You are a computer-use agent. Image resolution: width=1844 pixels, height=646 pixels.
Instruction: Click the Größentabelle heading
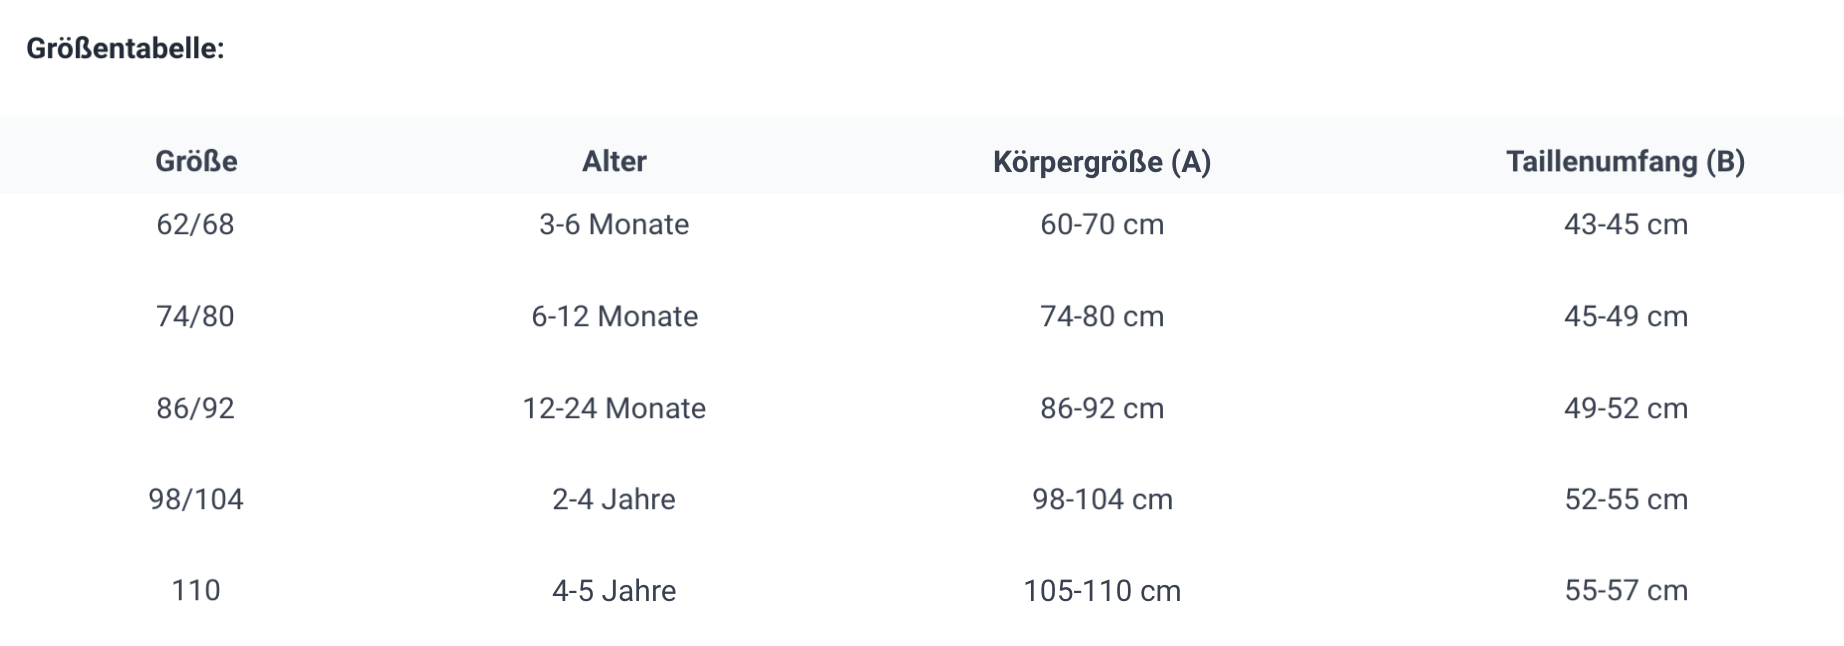tap(125, 48)
